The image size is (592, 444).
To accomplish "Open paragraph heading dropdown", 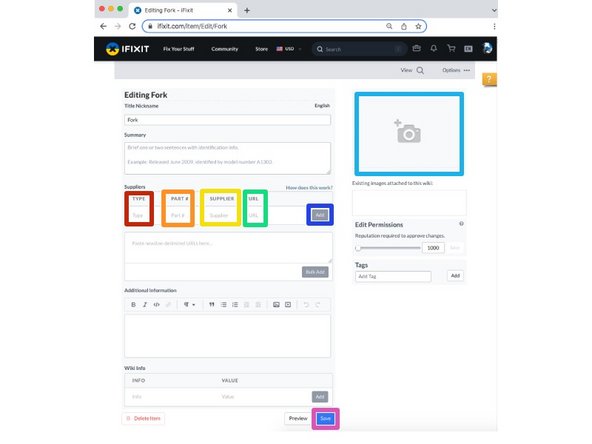I will point(190,304).
